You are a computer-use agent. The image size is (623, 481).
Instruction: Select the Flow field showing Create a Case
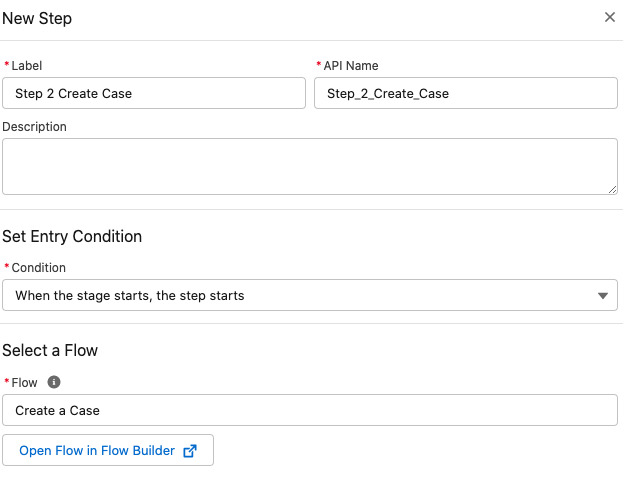coord(310,411)
